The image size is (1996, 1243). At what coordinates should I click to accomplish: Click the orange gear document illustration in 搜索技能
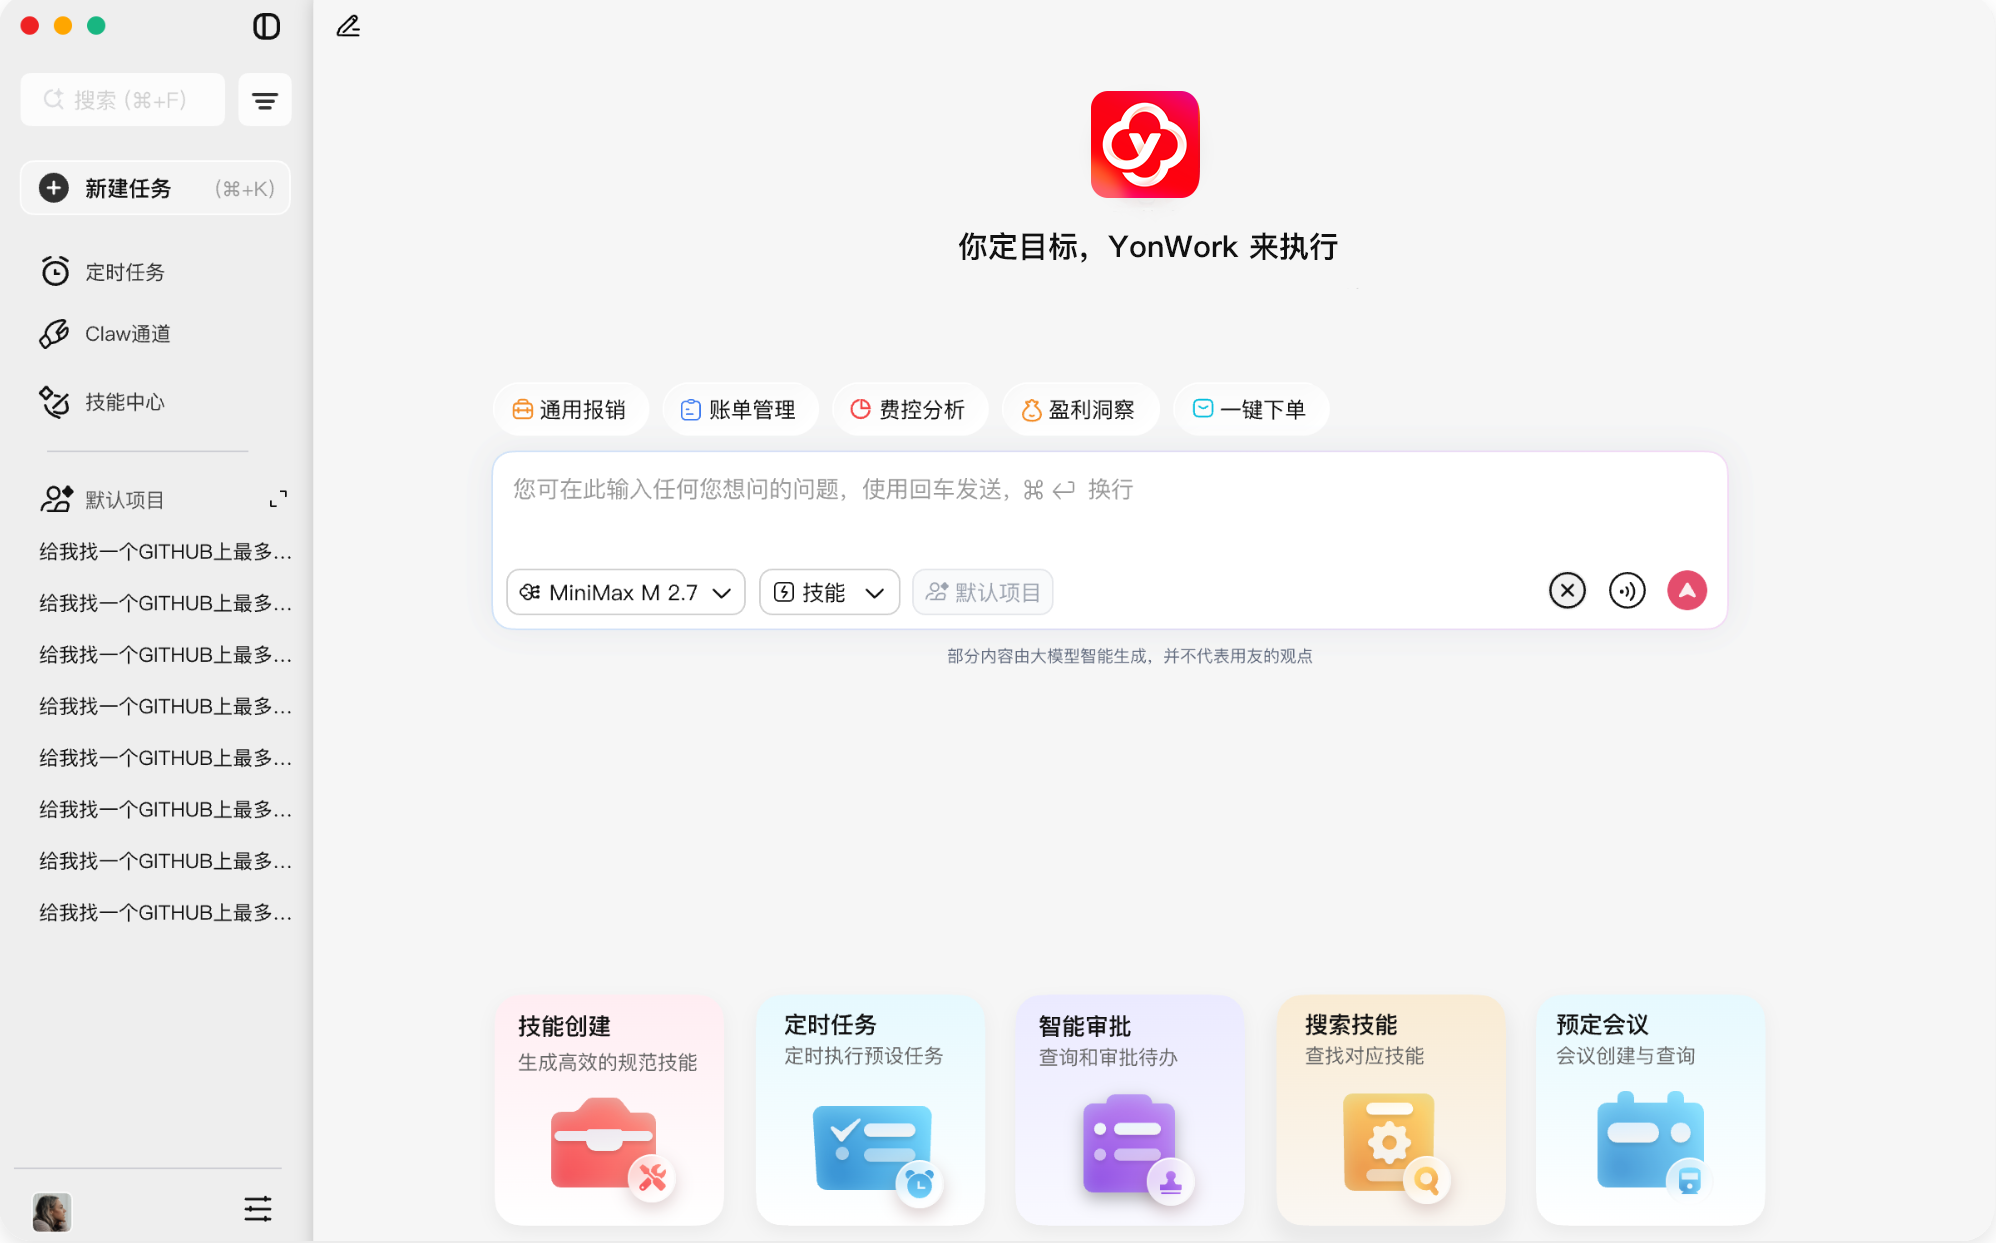(1396, 1147)
